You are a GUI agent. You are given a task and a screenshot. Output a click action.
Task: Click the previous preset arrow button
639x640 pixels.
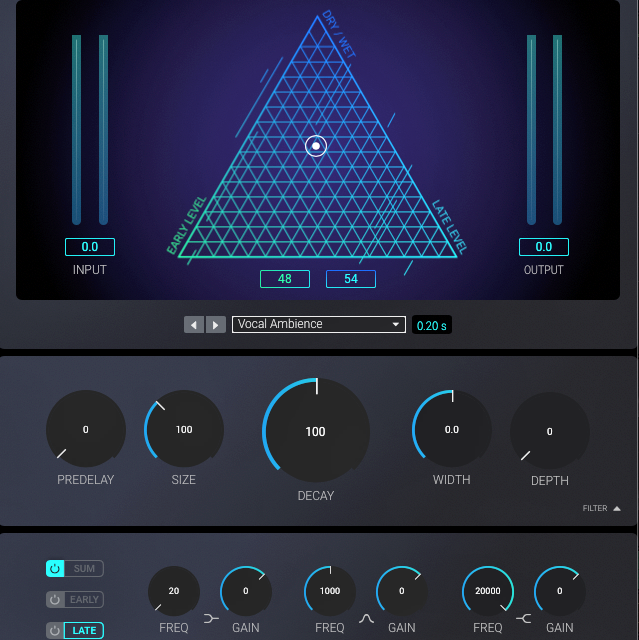pyautogui.click(x=194, y=325)
